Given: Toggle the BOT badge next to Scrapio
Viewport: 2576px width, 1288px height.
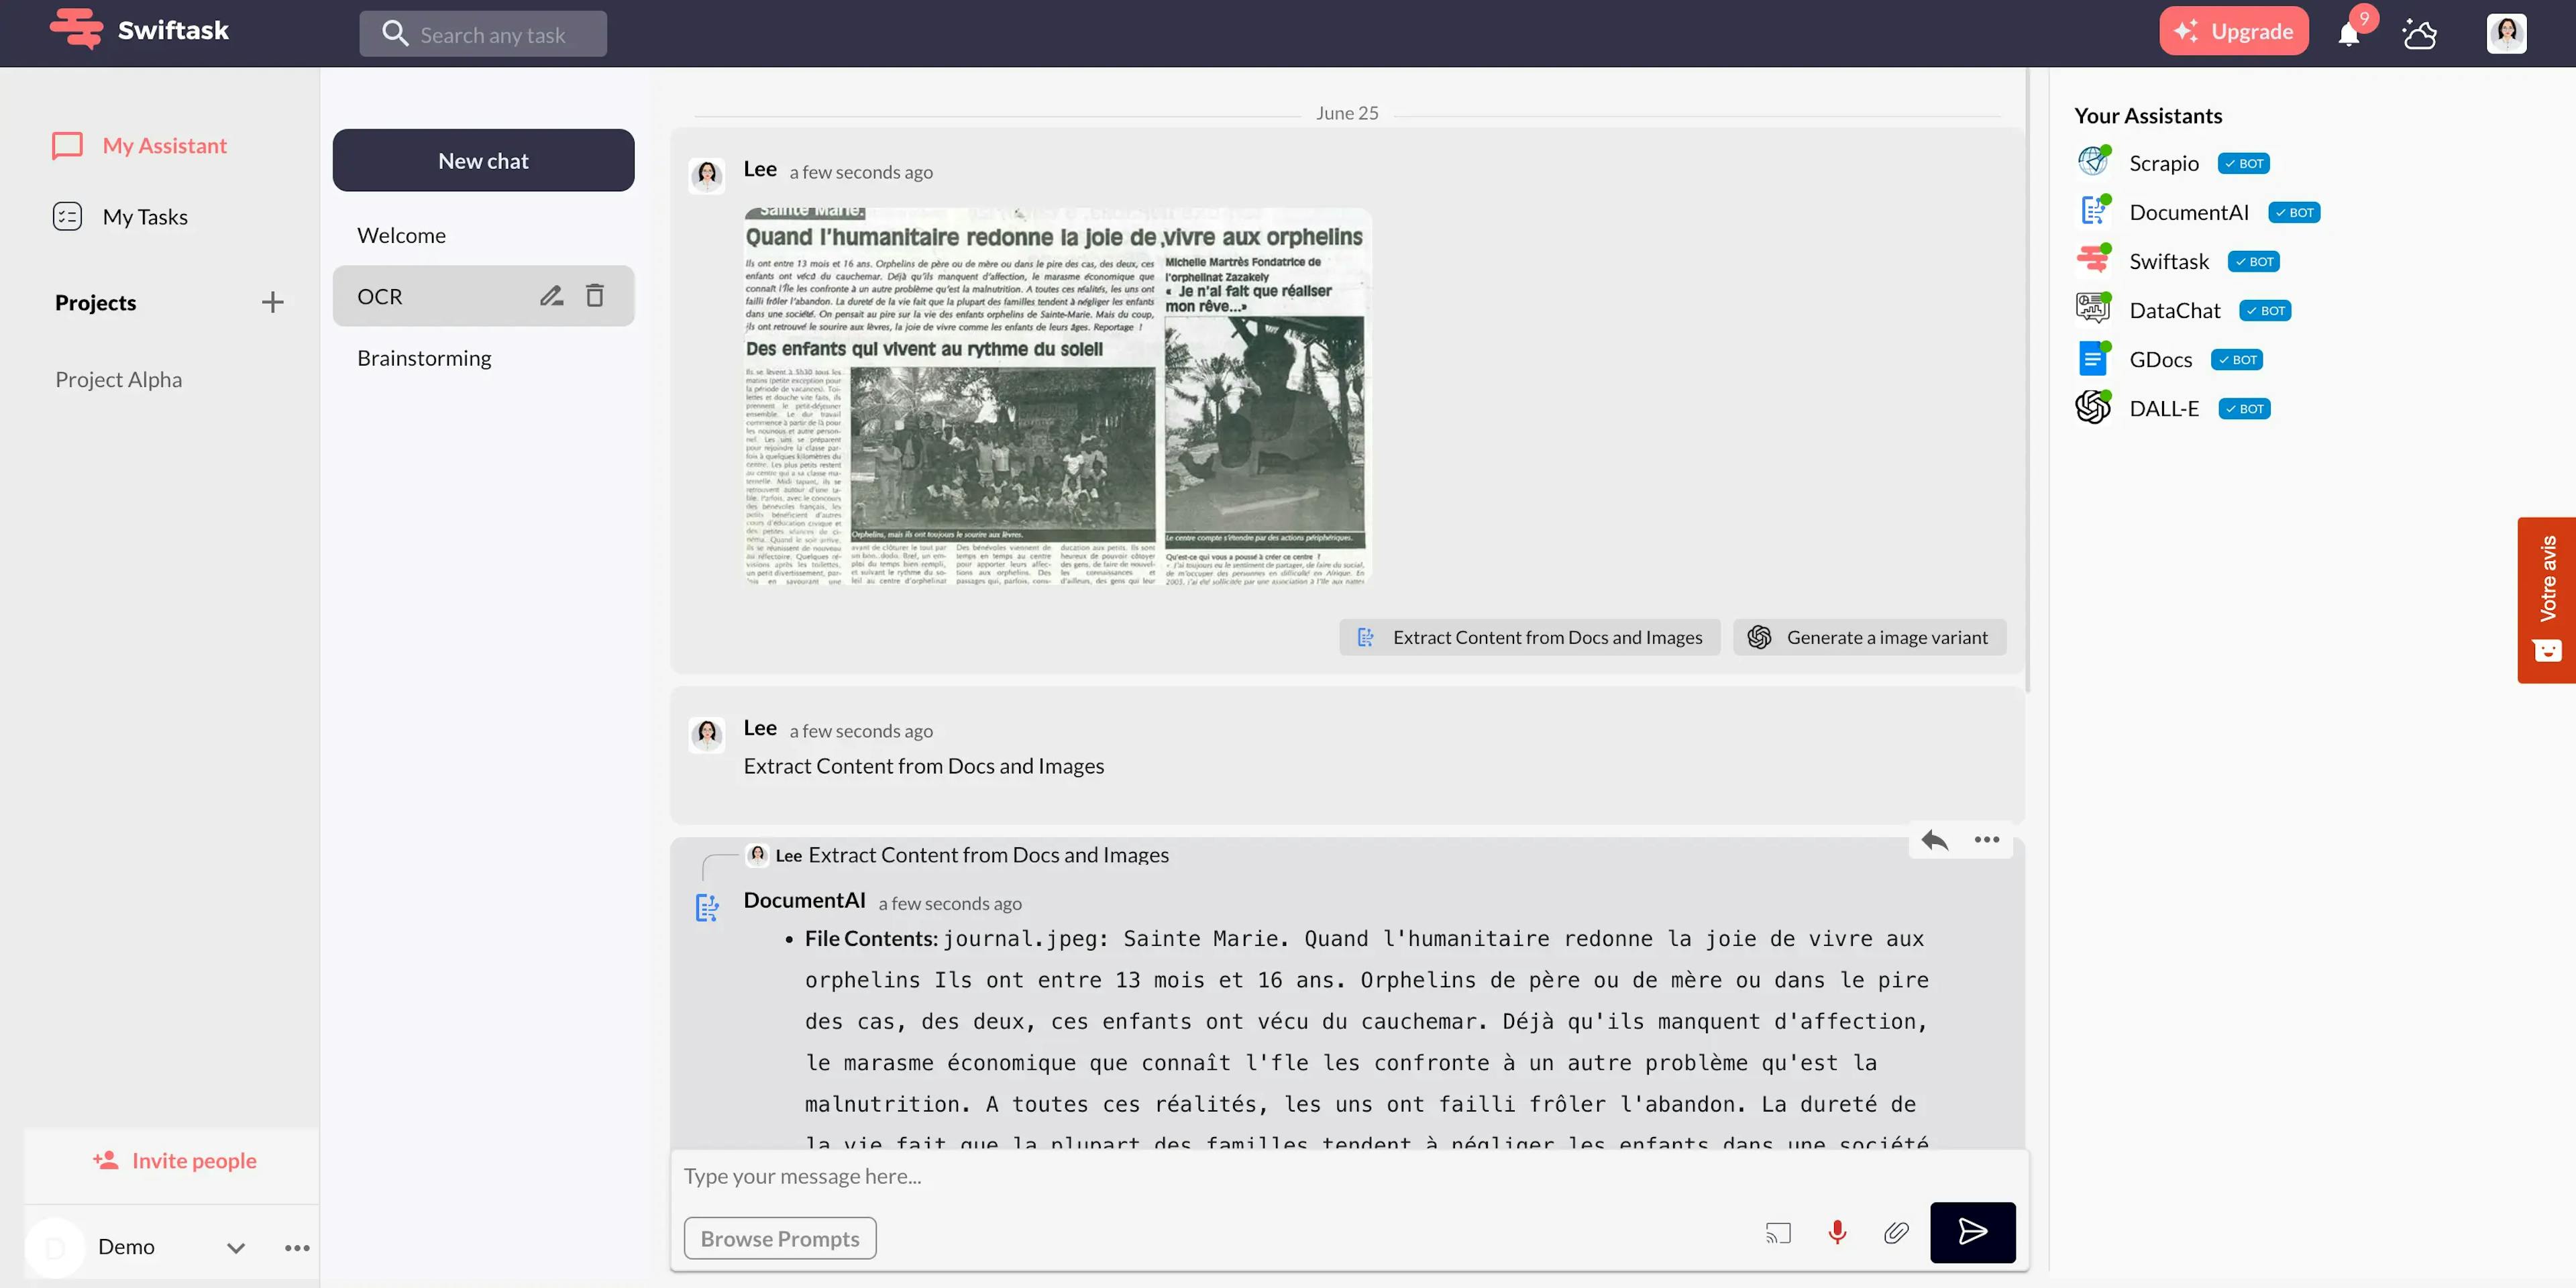Looking at the screenshot, I should pos(2243,162).
